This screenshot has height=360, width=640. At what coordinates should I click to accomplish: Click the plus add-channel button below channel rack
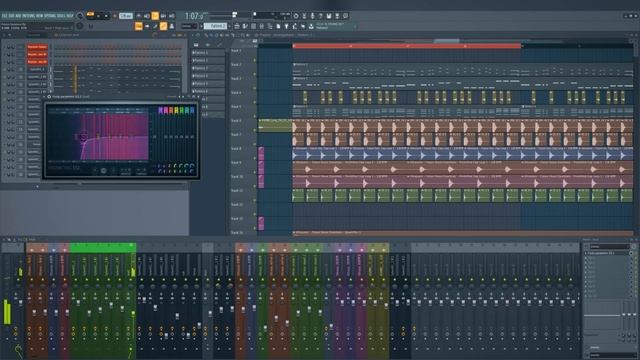(x=38, y=187)
